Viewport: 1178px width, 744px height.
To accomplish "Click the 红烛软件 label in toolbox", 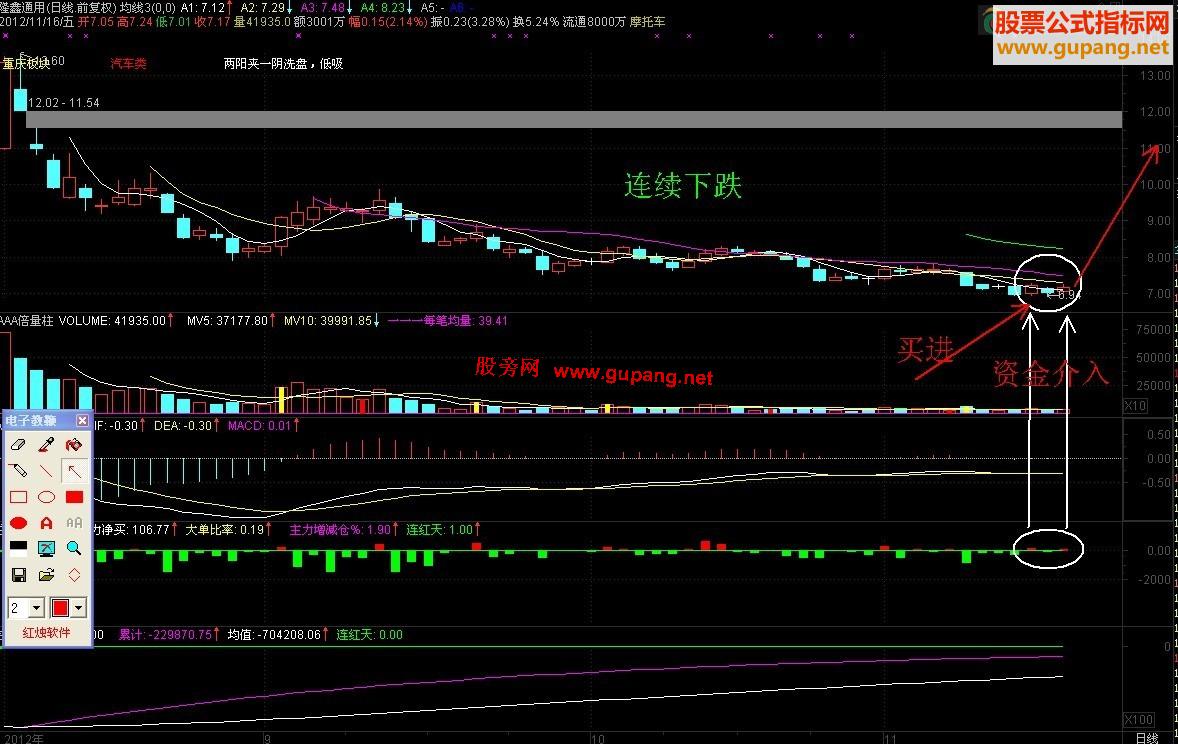I will pos(47,633).
